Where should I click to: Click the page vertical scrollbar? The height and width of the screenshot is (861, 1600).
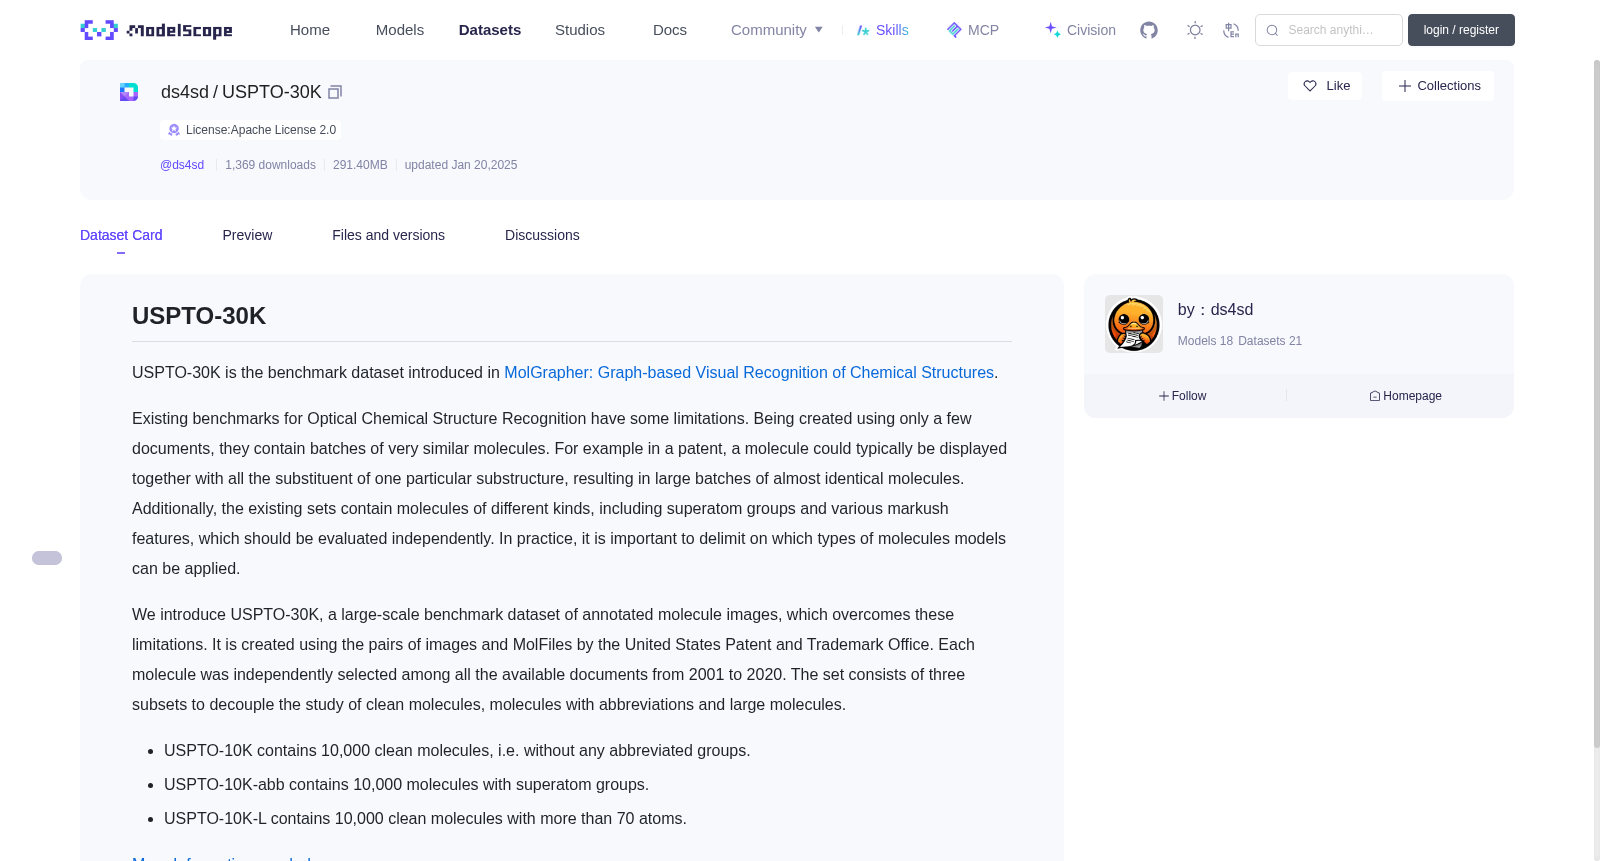point(1596,403)
